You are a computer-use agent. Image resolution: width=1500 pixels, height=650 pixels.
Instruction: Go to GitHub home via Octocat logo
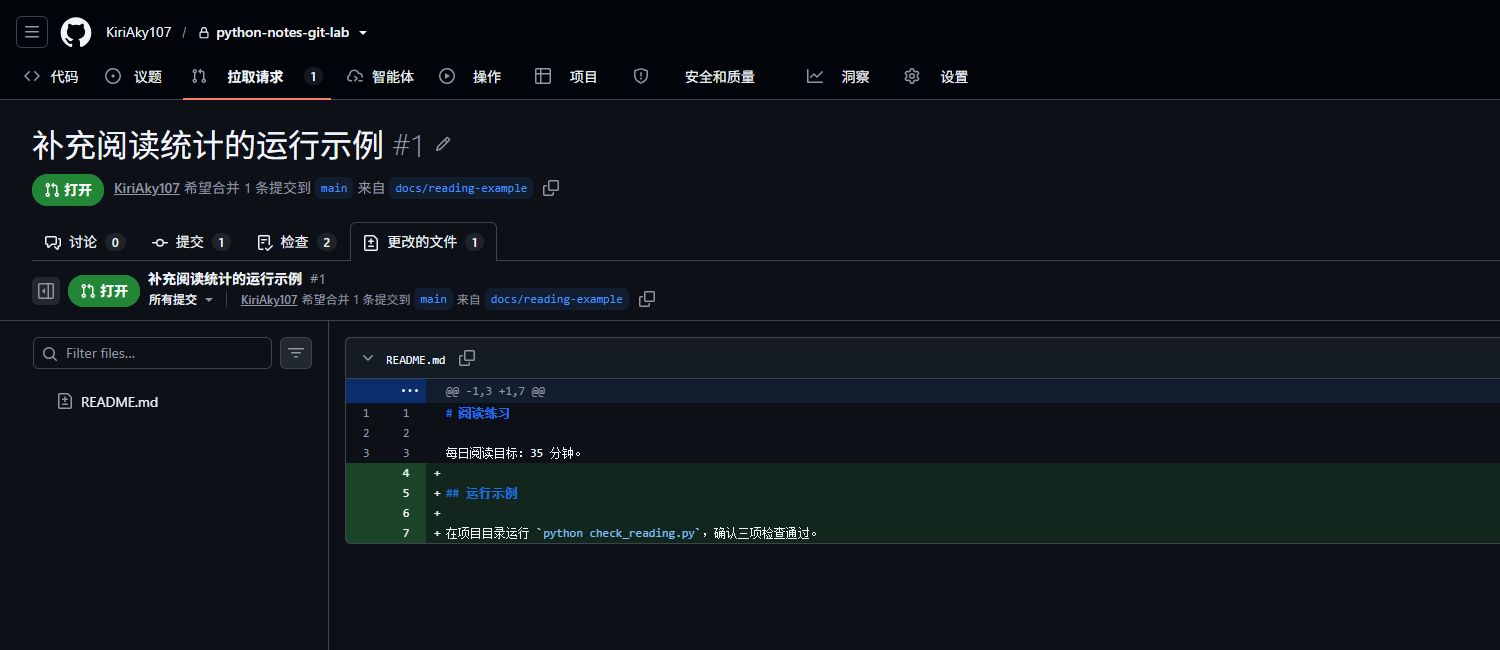[76, 32]
